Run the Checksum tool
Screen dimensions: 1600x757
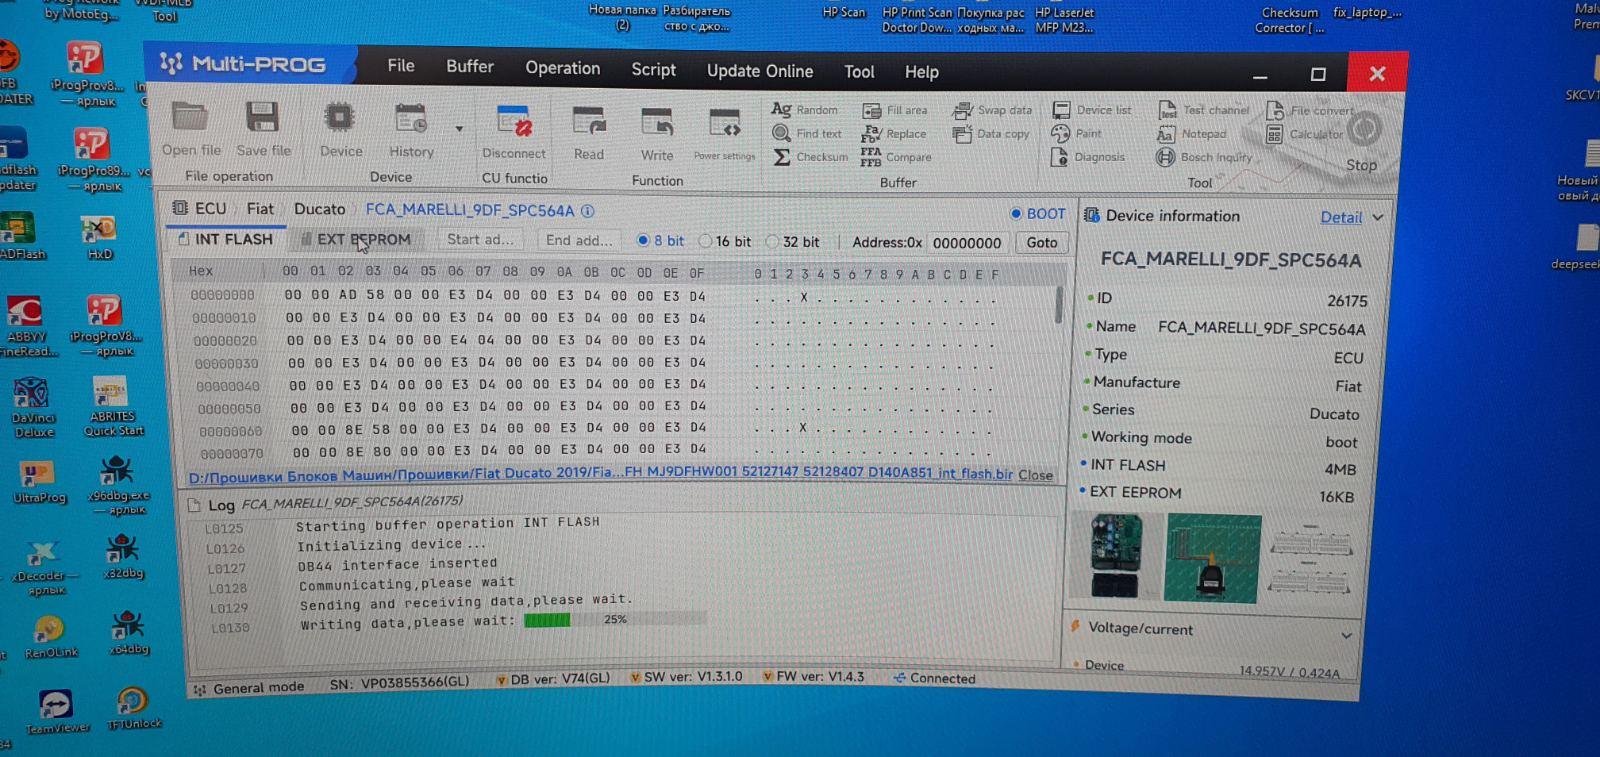click(811, 157)
